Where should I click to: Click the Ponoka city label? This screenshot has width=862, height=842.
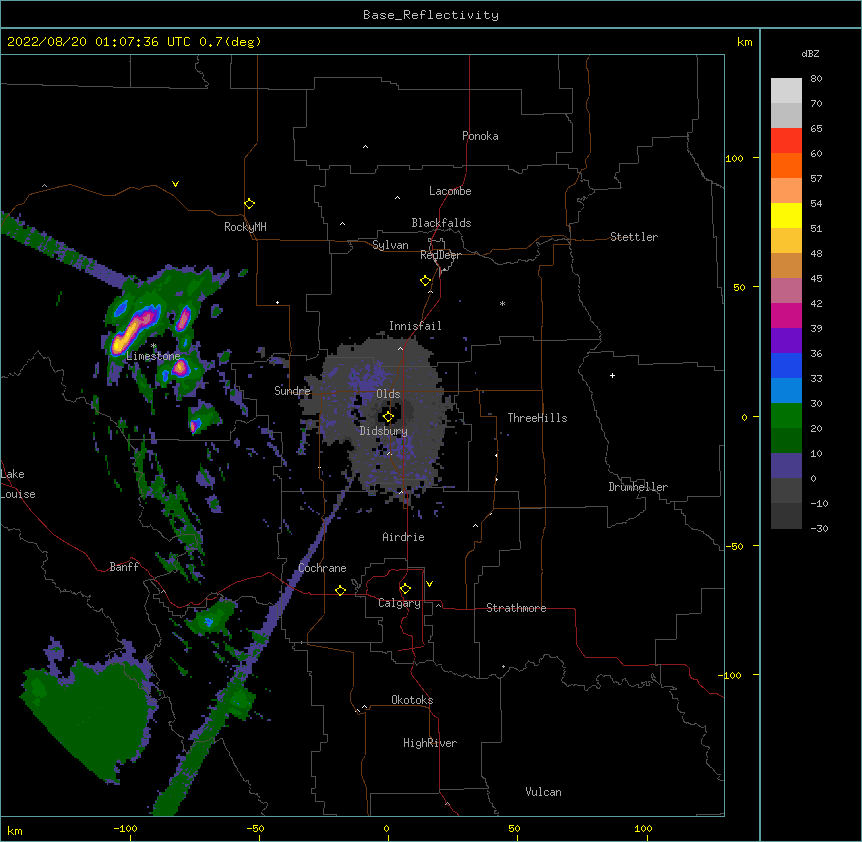480,136
